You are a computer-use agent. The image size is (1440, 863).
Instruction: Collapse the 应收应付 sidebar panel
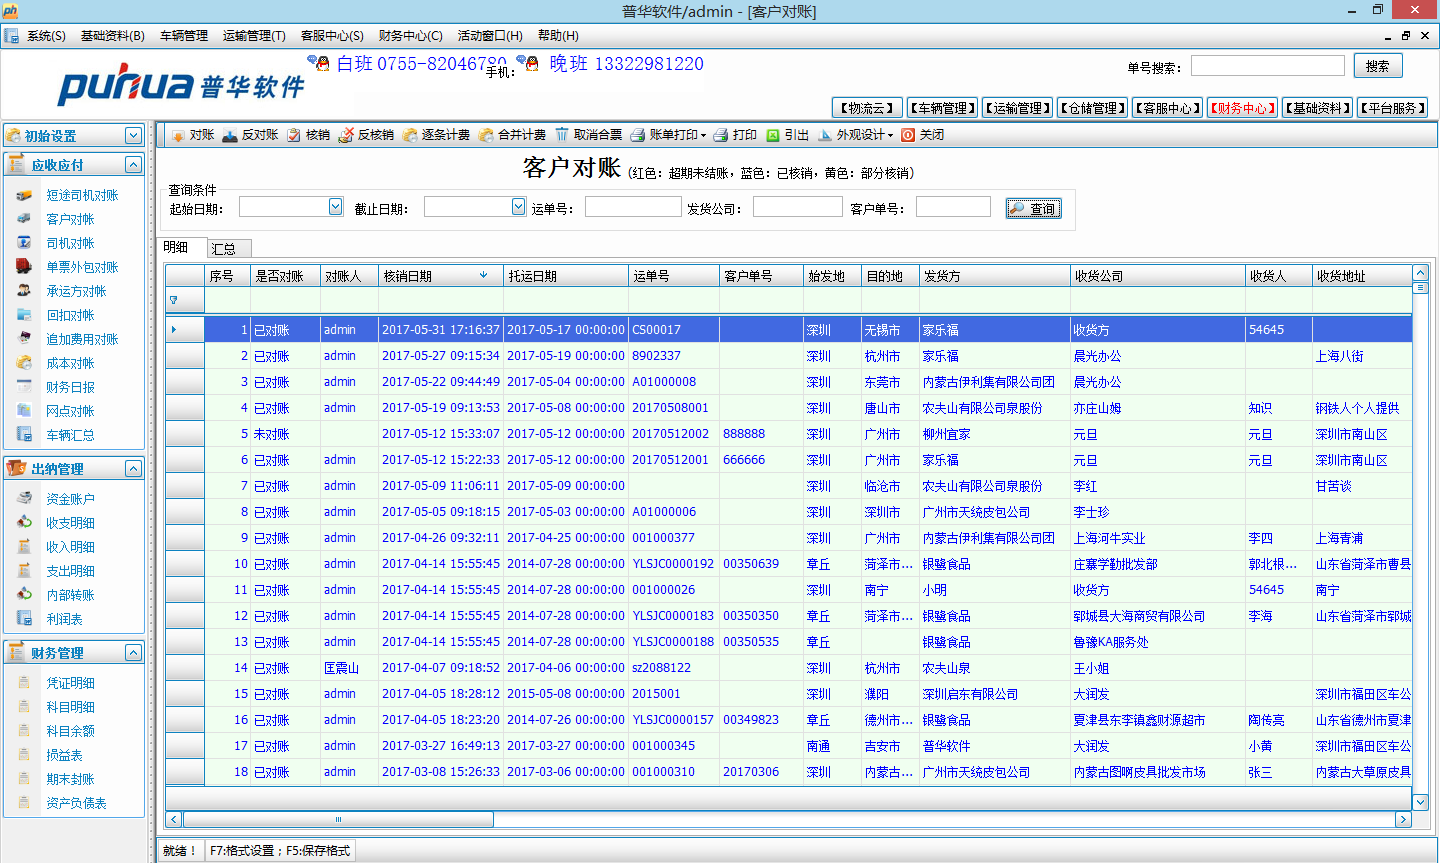tap(133, 164)
